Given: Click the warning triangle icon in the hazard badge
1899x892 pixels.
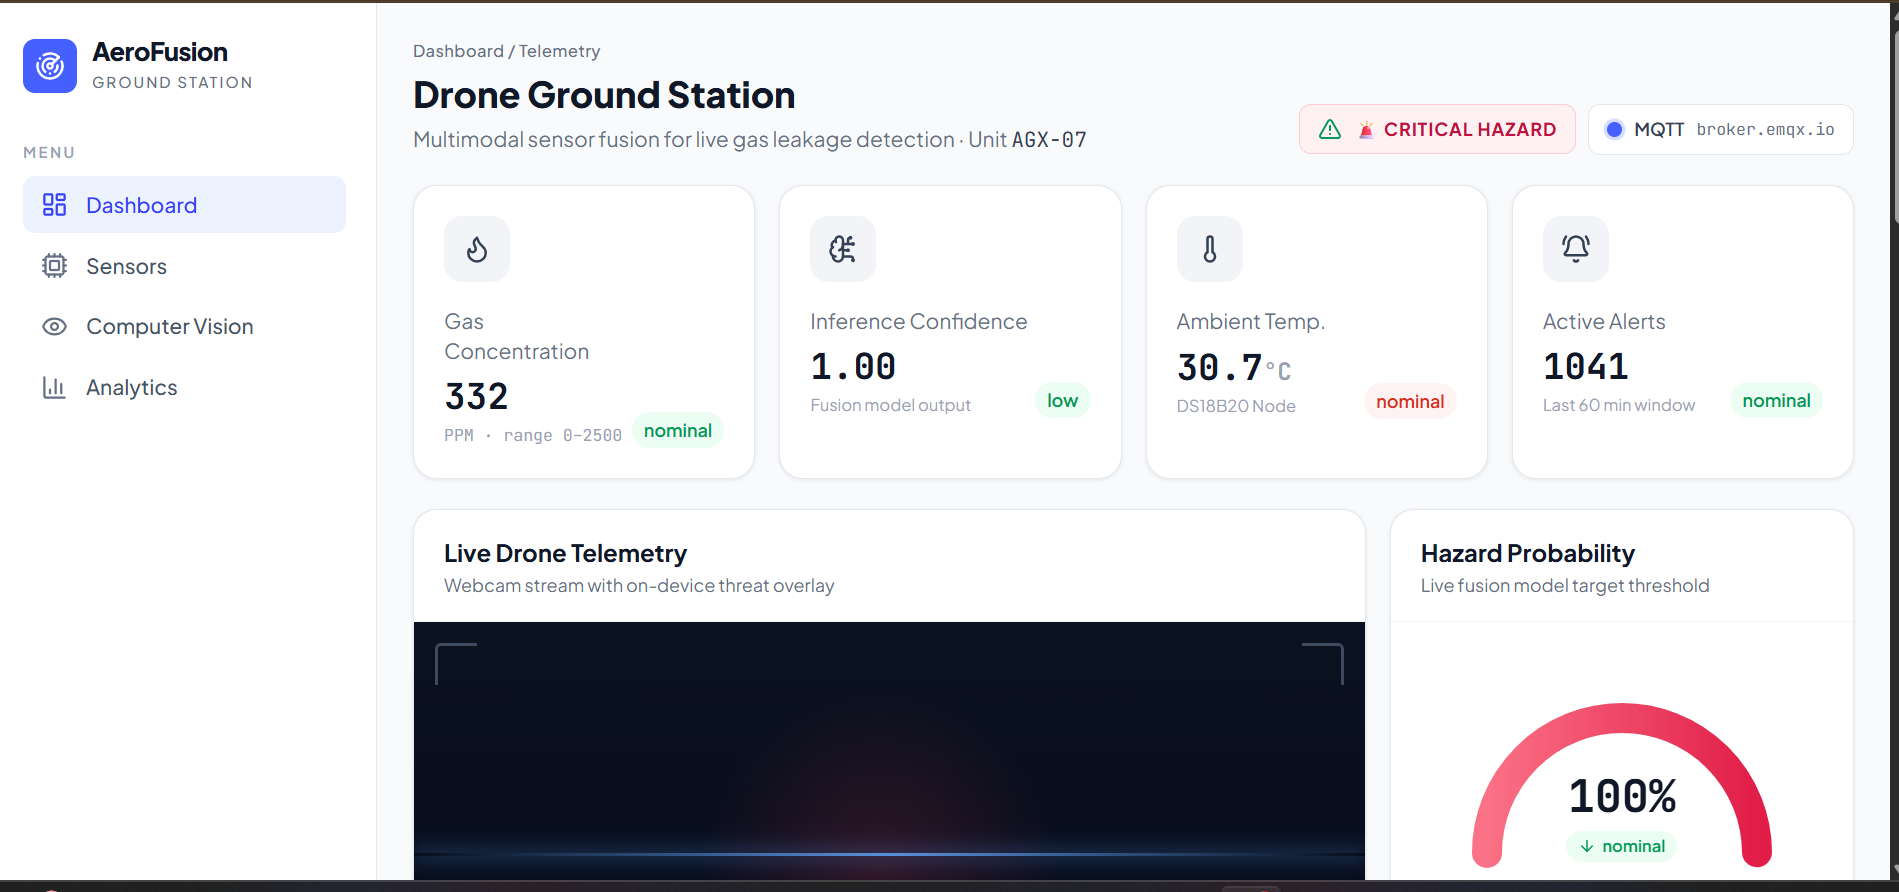Looking at the screenshot, I should (1330, 129).
